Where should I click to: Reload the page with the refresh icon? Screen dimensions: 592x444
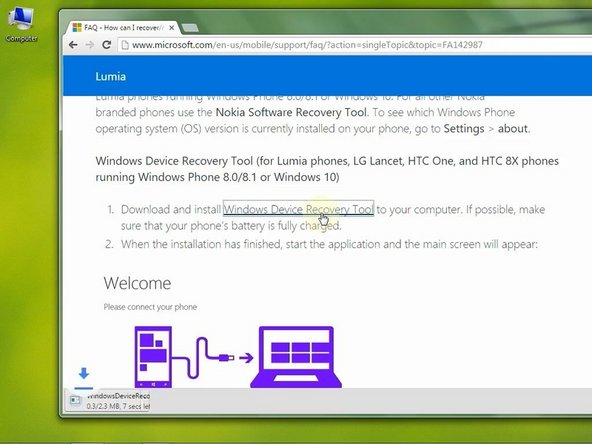[x=106, y=45]
